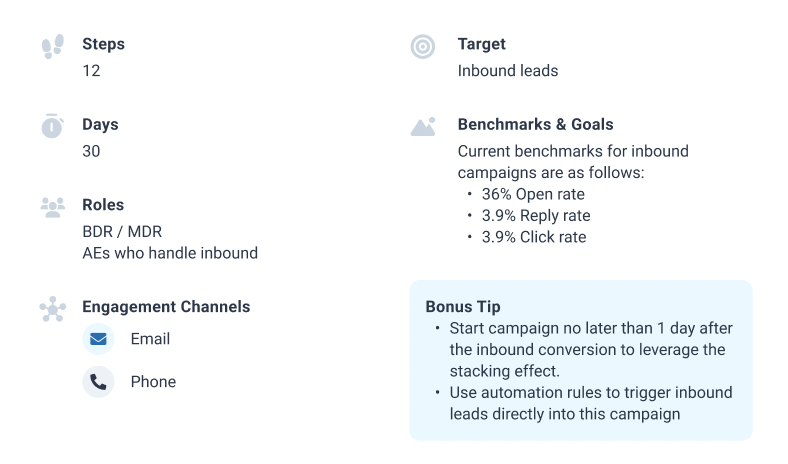This screenshot has height=464, width=788.
Task: Select the blue Email envelope icon
Action: tap(98, 339)
